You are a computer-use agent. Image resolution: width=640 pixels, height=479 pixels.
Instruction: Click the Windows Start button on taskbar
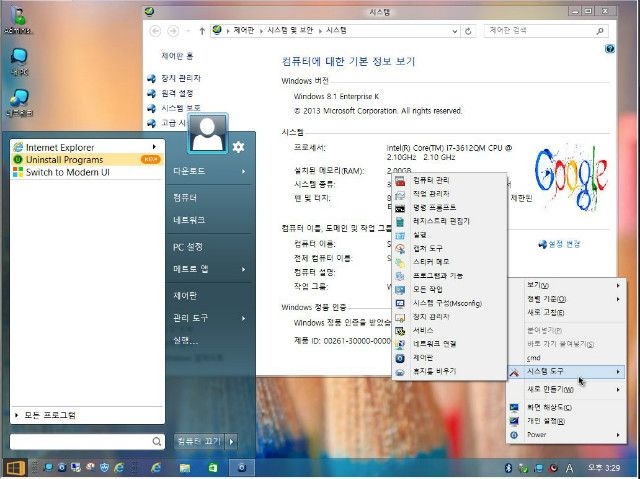[x=15, y=468]
